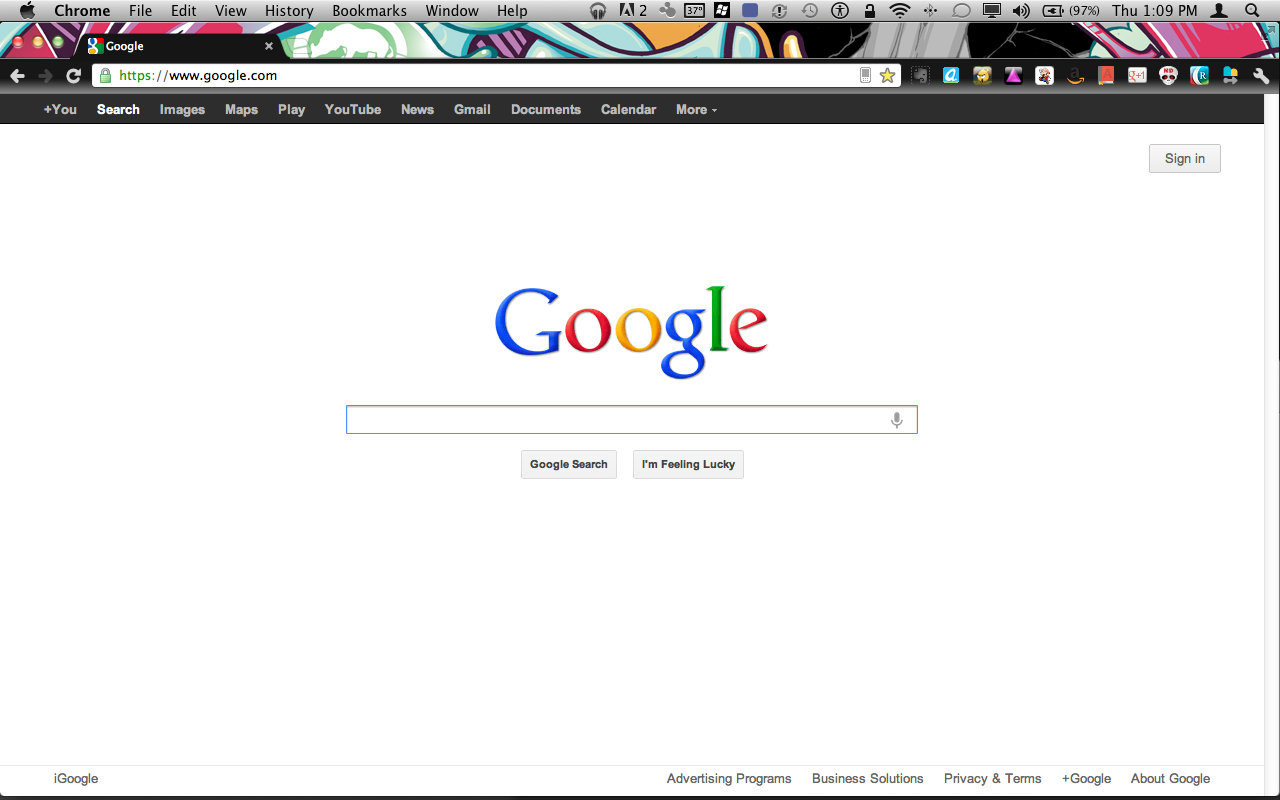Open the Advertising Programs footer link
Image resolution: width=1280 pixels, height=800 pixels.
729,779
